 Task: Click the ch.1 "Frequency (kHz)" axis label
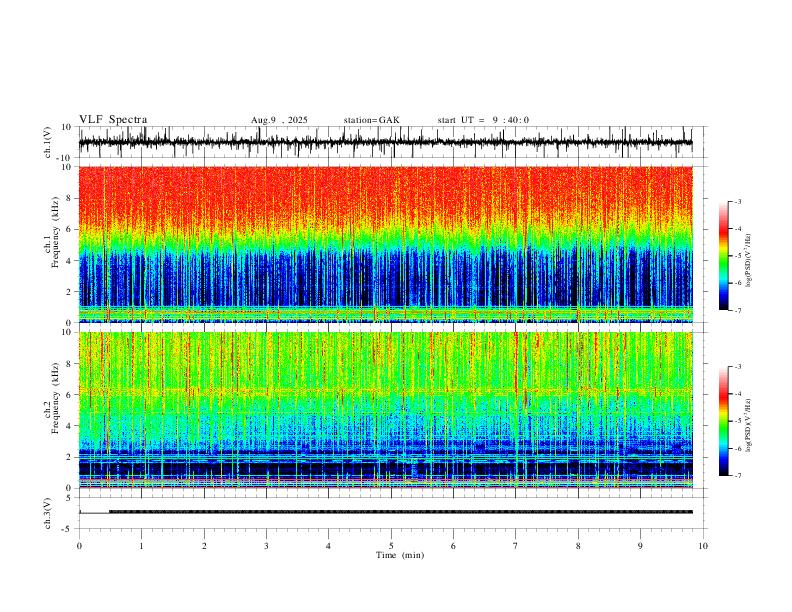(56, 233)
